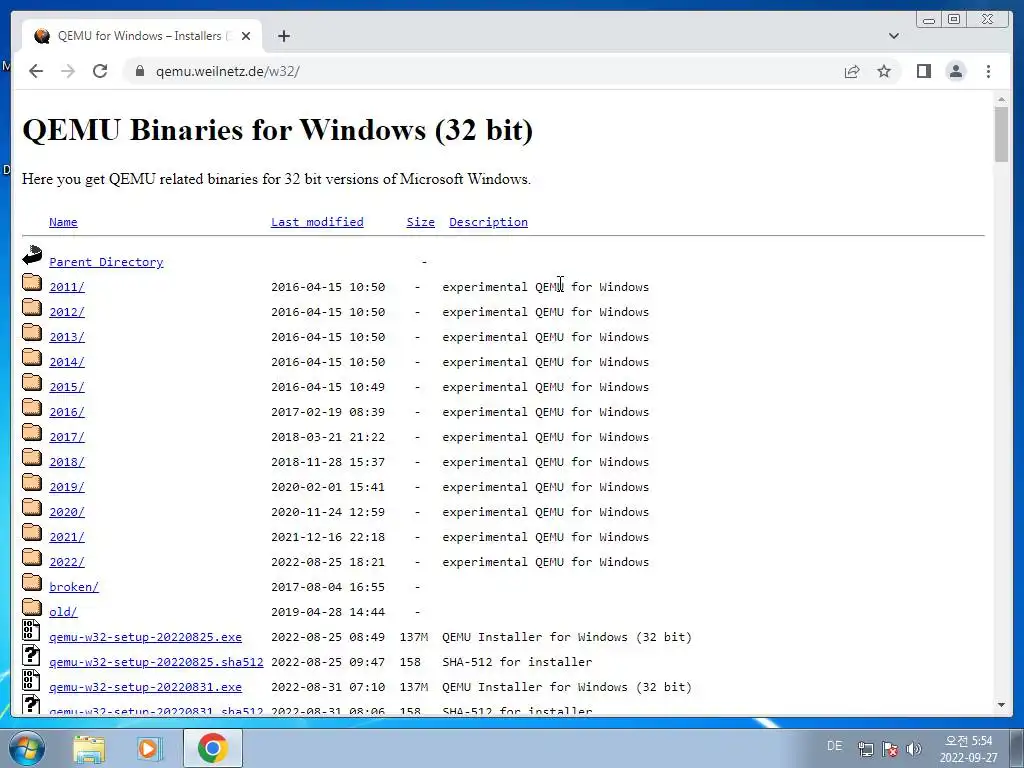Close the QEMU for Windows tab

click(246, 36)
